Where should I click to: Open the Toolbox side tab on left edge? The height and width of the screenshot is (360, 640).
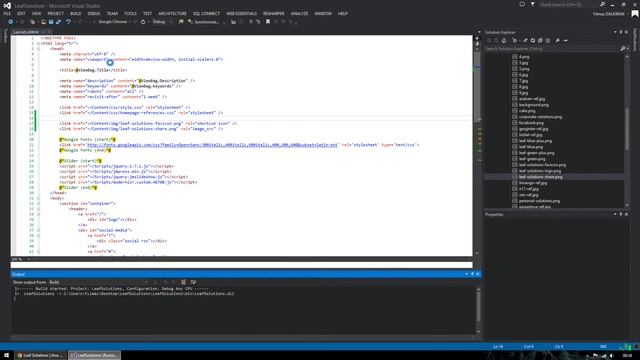click(x=5, y=36)
